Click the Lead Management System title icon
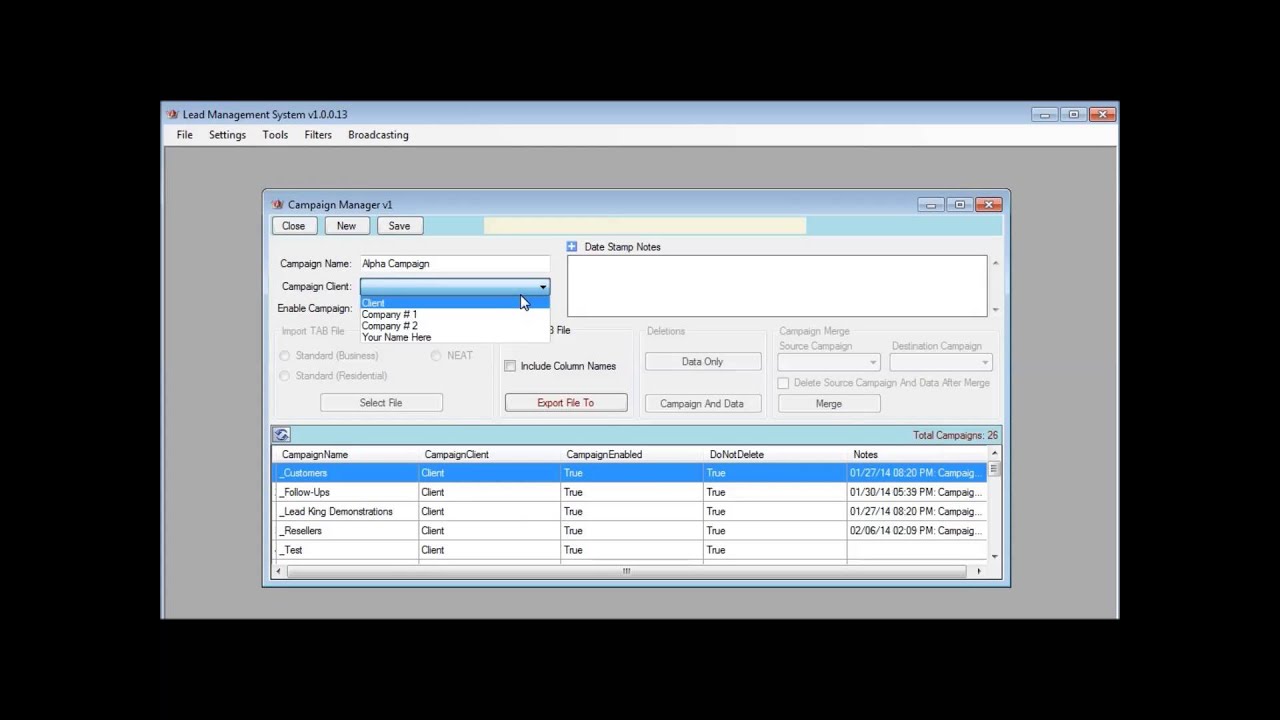The height and width of the screenshot is (720, 1280). click(173, 115)
